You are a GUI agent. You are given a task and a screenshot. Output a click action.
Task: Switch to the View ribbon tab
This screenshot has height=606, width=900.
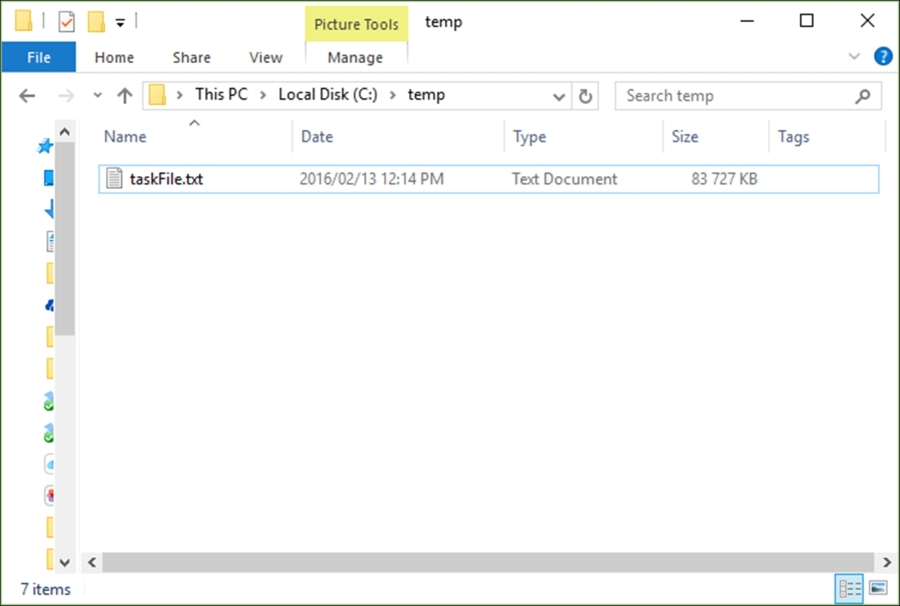pos(266,57)
